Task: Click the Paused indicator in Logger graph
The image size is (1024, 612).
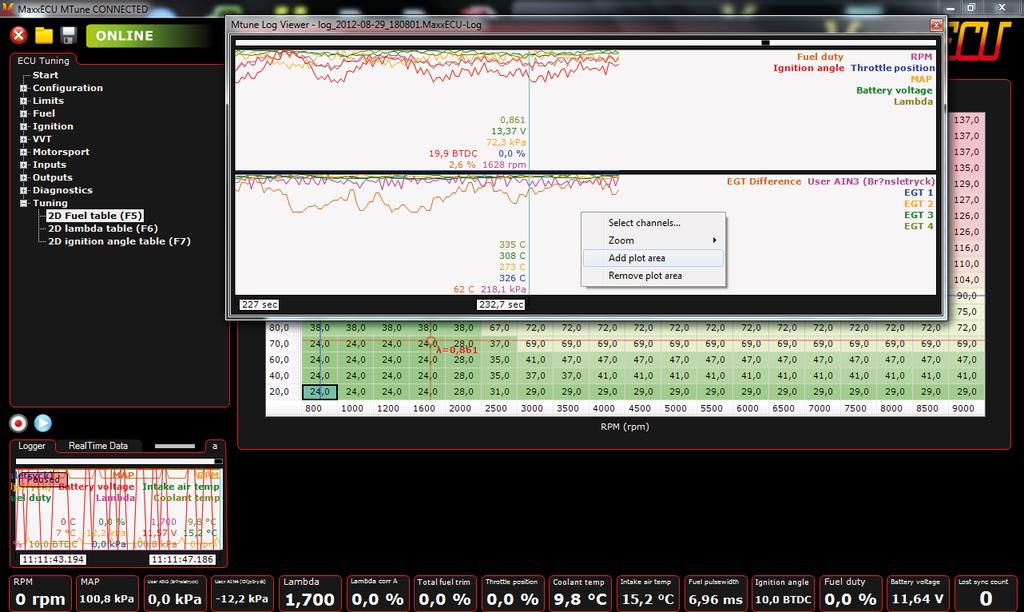Action: pyautogui.click(x=43, y=479)
